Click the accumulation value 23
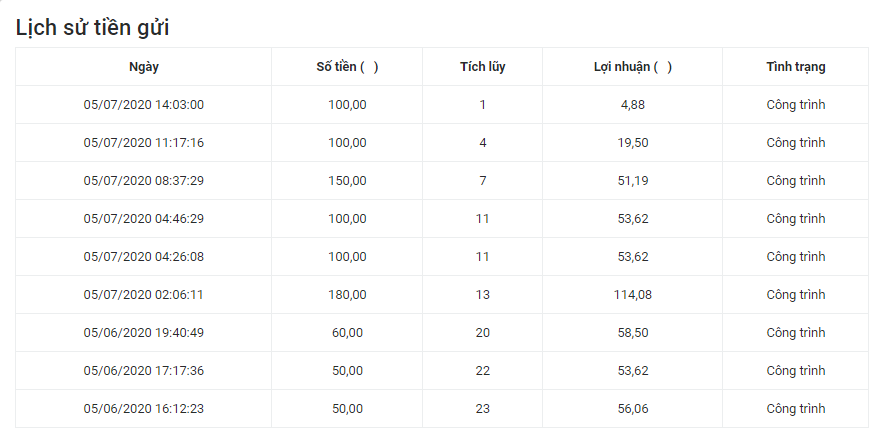The width and height of the screenshot is (872, 428). 482,409
